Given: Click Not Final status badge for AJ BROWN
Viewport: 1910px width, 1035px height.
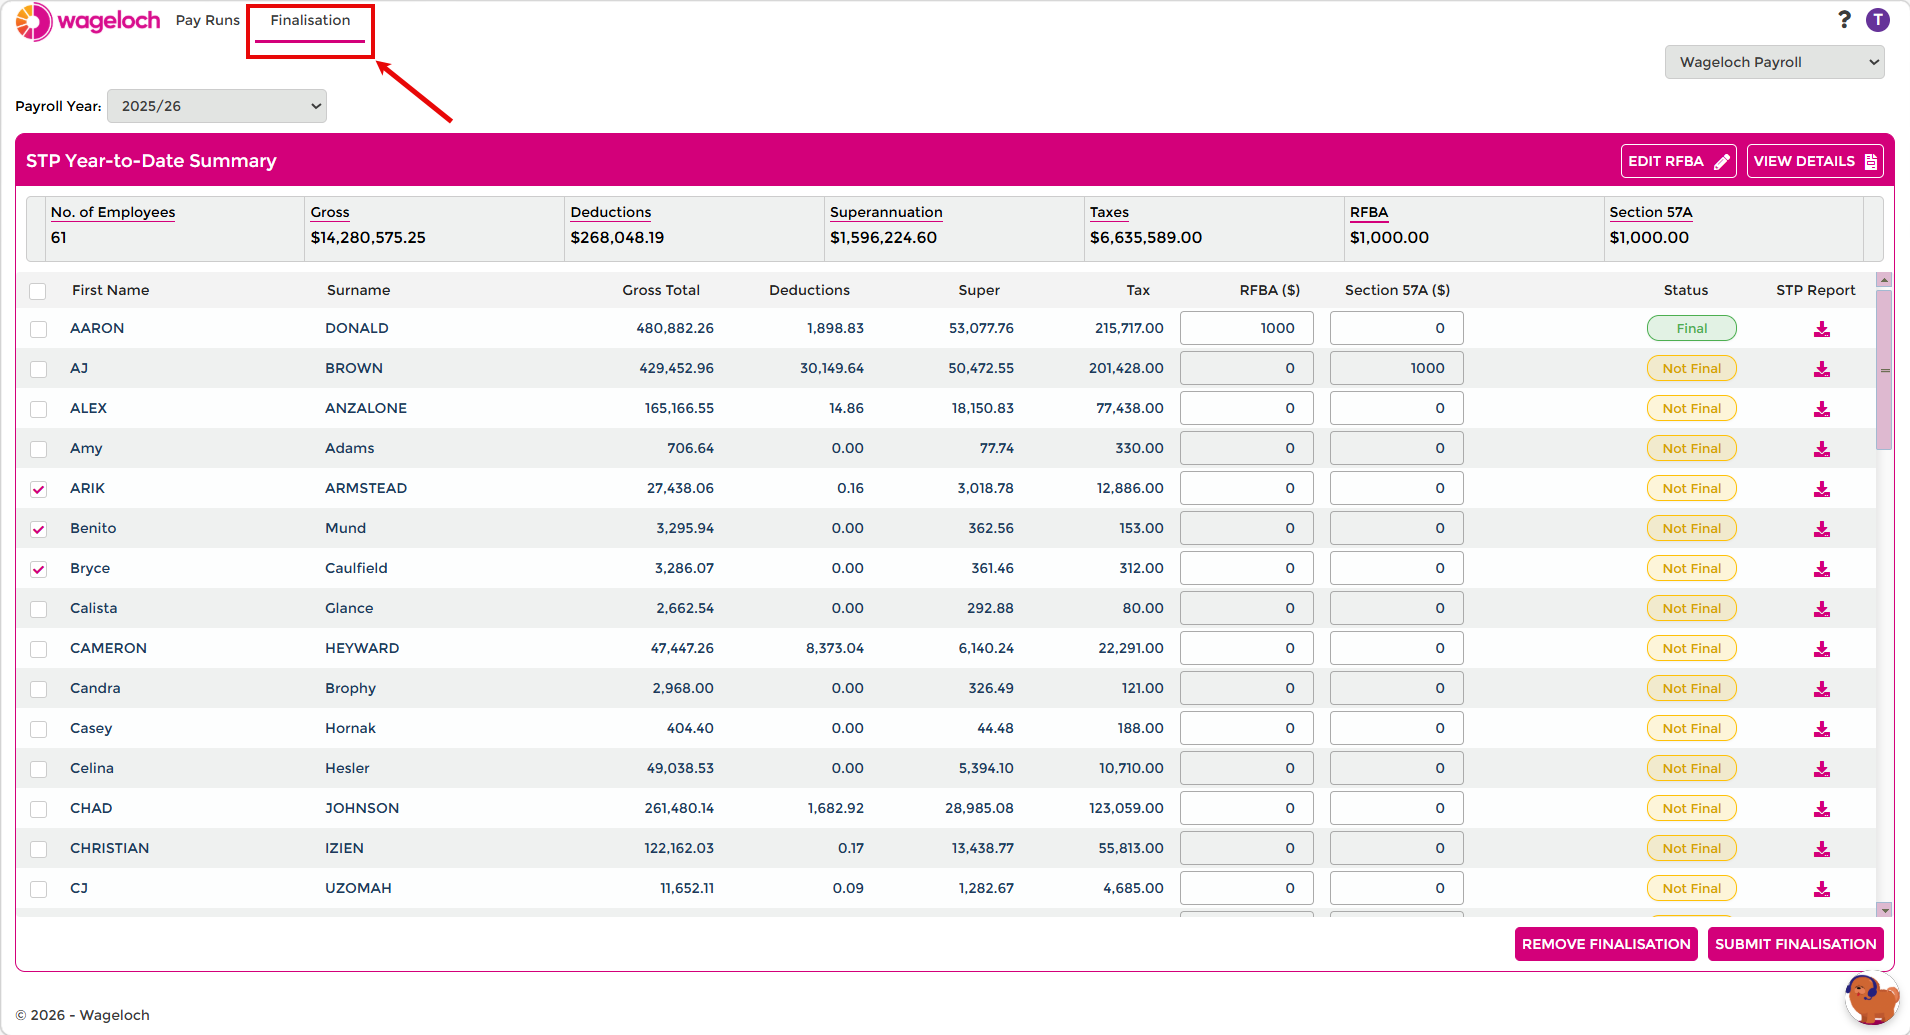Looking at the screenshot, I should click(1692, 368).
